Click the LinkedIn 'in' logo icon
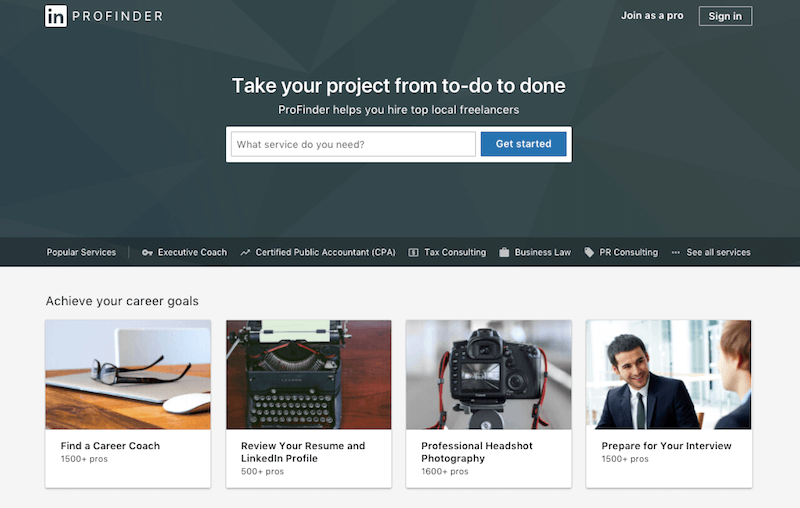This screenshot has width=800, height=508. (x=56, y=16)
